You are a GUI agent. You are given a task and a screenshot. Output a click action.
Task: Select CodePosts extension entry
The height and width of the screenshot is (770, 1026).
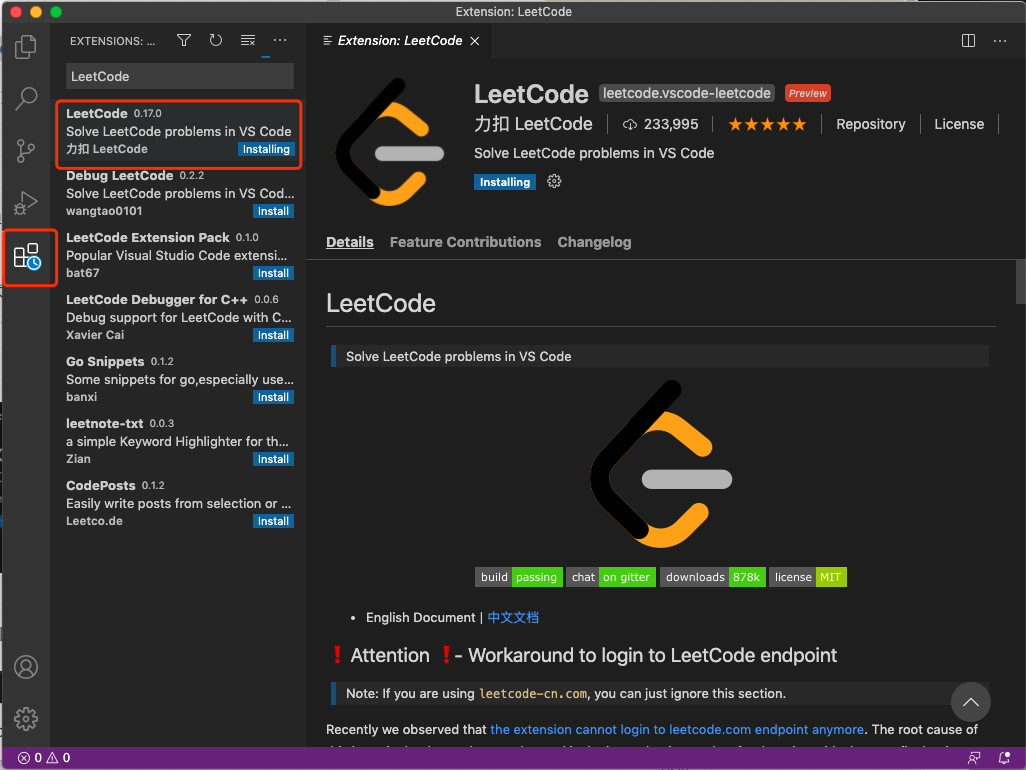click(179, 504)
